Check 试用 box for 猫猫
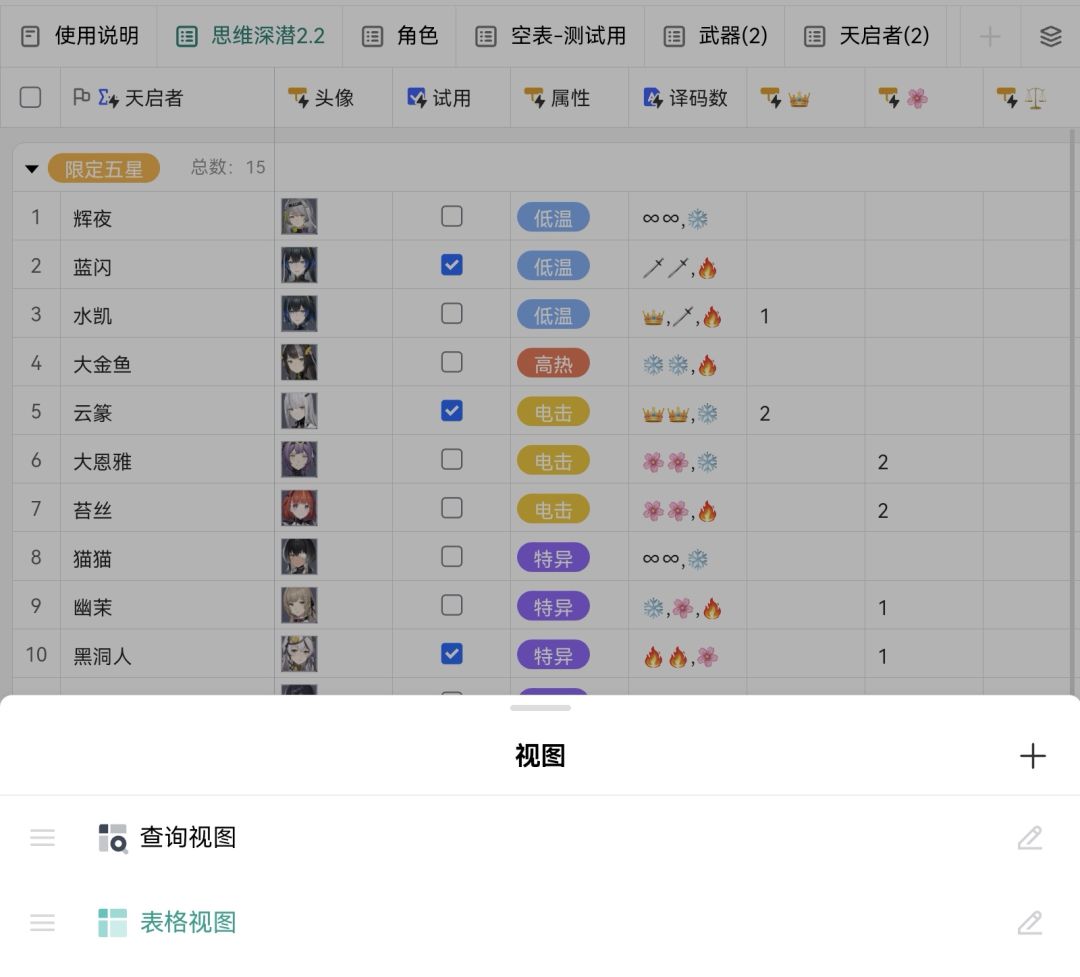 pyautogui.click(x=452, y=556)
